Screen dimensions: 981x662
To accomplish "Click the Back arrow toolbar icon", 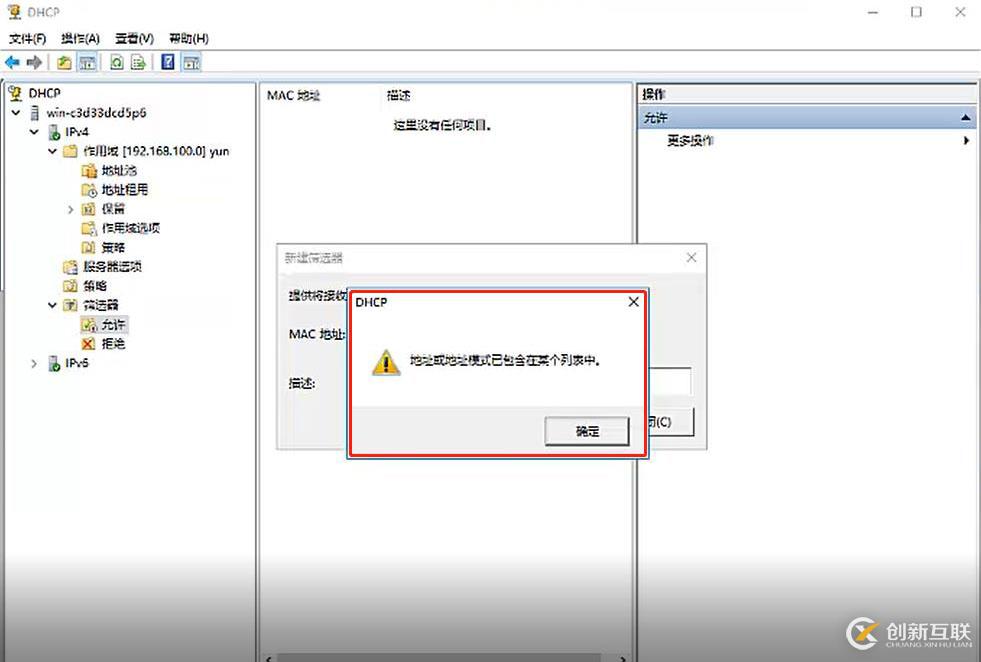I will (x=12, y=63).
